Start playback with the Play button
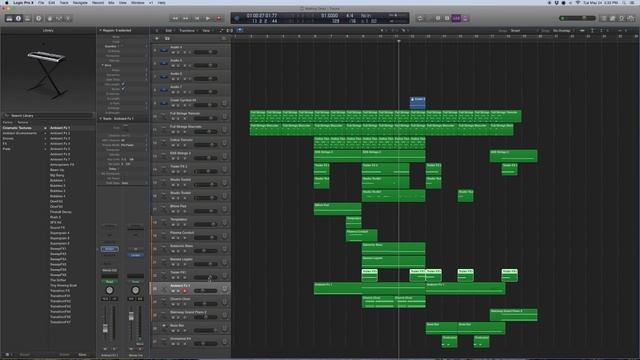Image resolution: width=640 pixels, height=360 pixels. [208, 18]
